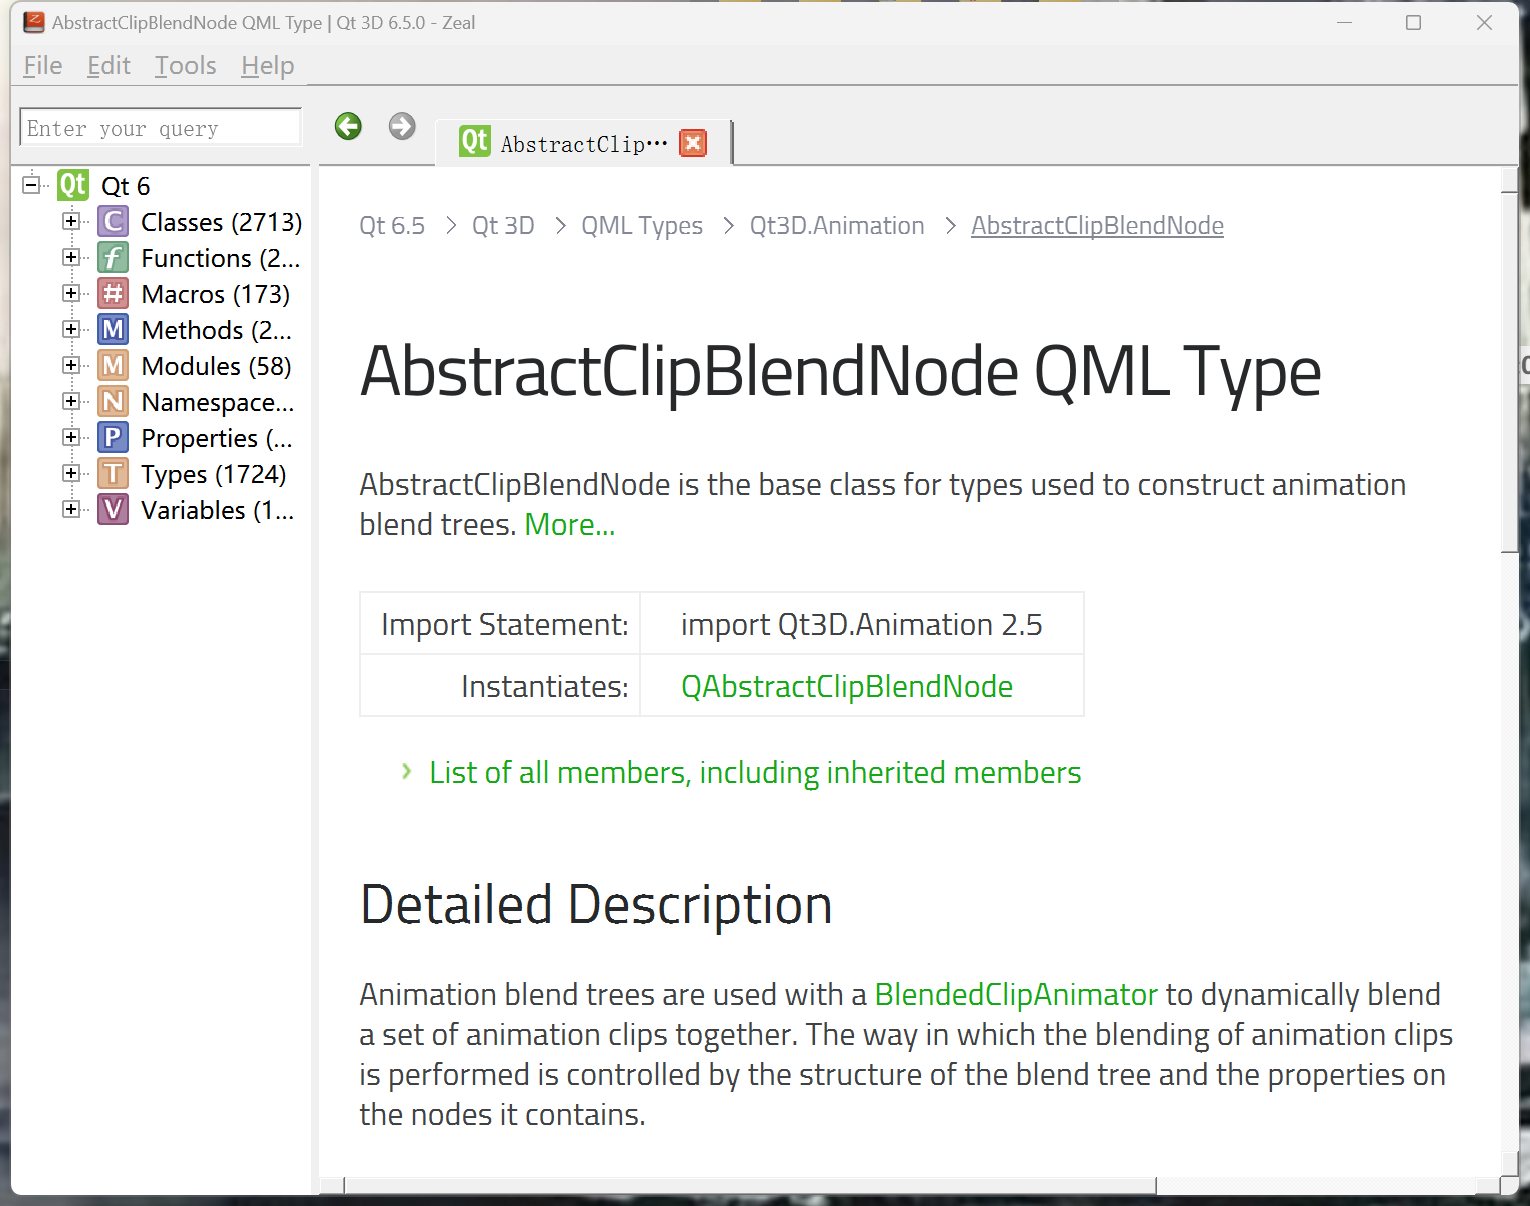Image resolution: width=1530 pixels, height=1206 pixels.
Task: Open the Qt3D.Animation breadcrumb link
Action: pyautogui.click(x=837, y=226)
